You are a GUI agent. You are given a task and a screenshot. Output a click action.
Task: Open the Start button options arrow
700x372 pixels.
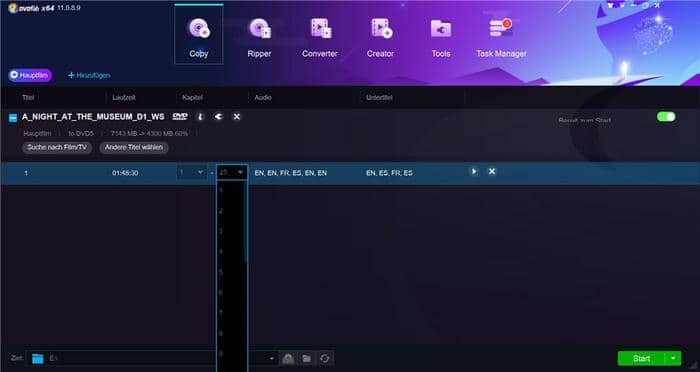tap(673, 358)
